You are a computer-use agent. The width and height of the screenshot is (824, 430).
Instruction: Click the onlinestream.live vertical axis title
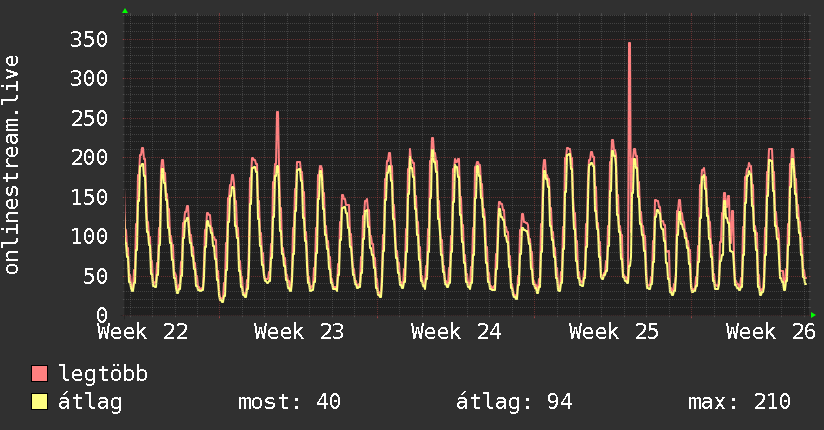12,165
